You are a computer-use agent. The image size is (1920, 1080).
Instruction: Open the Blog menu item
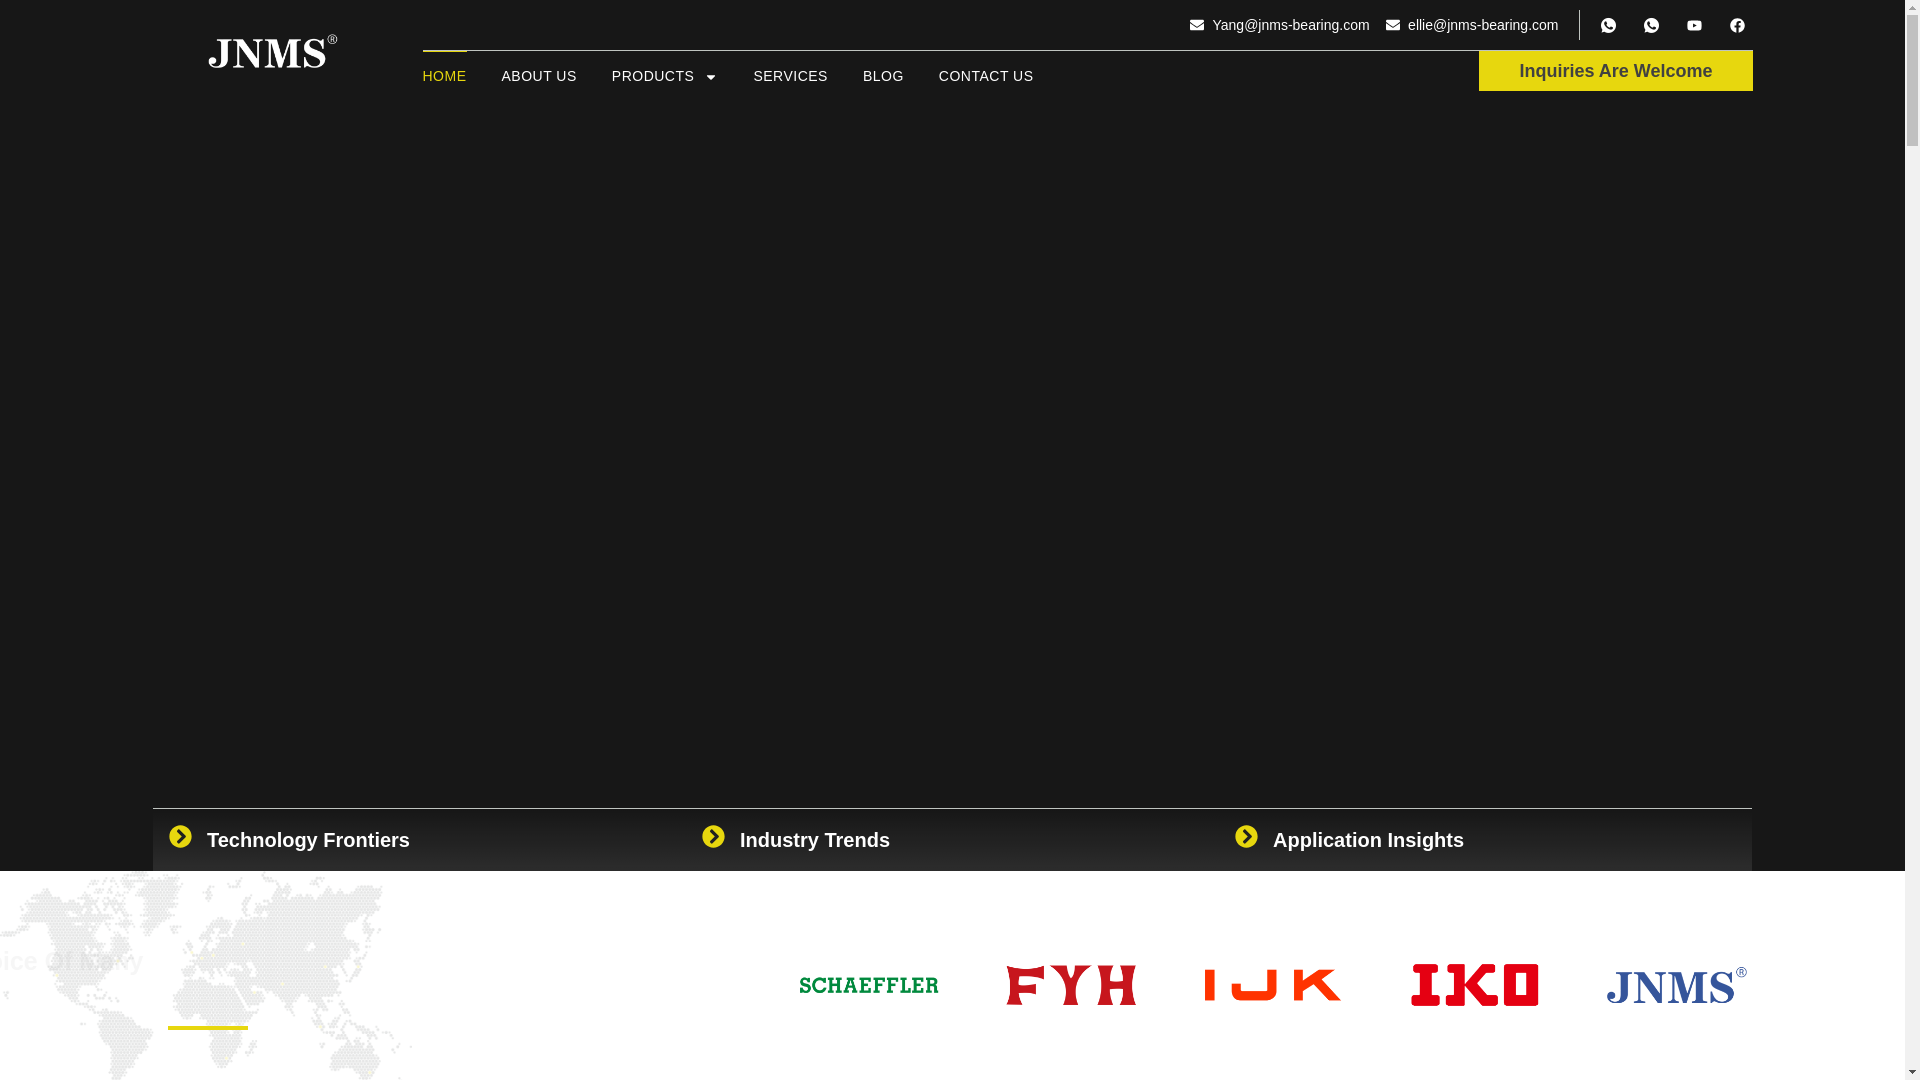point(882,76)
